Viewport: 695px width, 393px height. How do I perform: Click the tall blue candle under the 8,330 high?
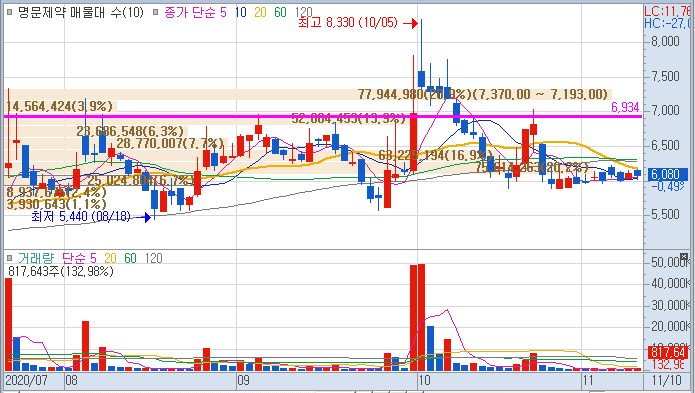click(422, 78)
